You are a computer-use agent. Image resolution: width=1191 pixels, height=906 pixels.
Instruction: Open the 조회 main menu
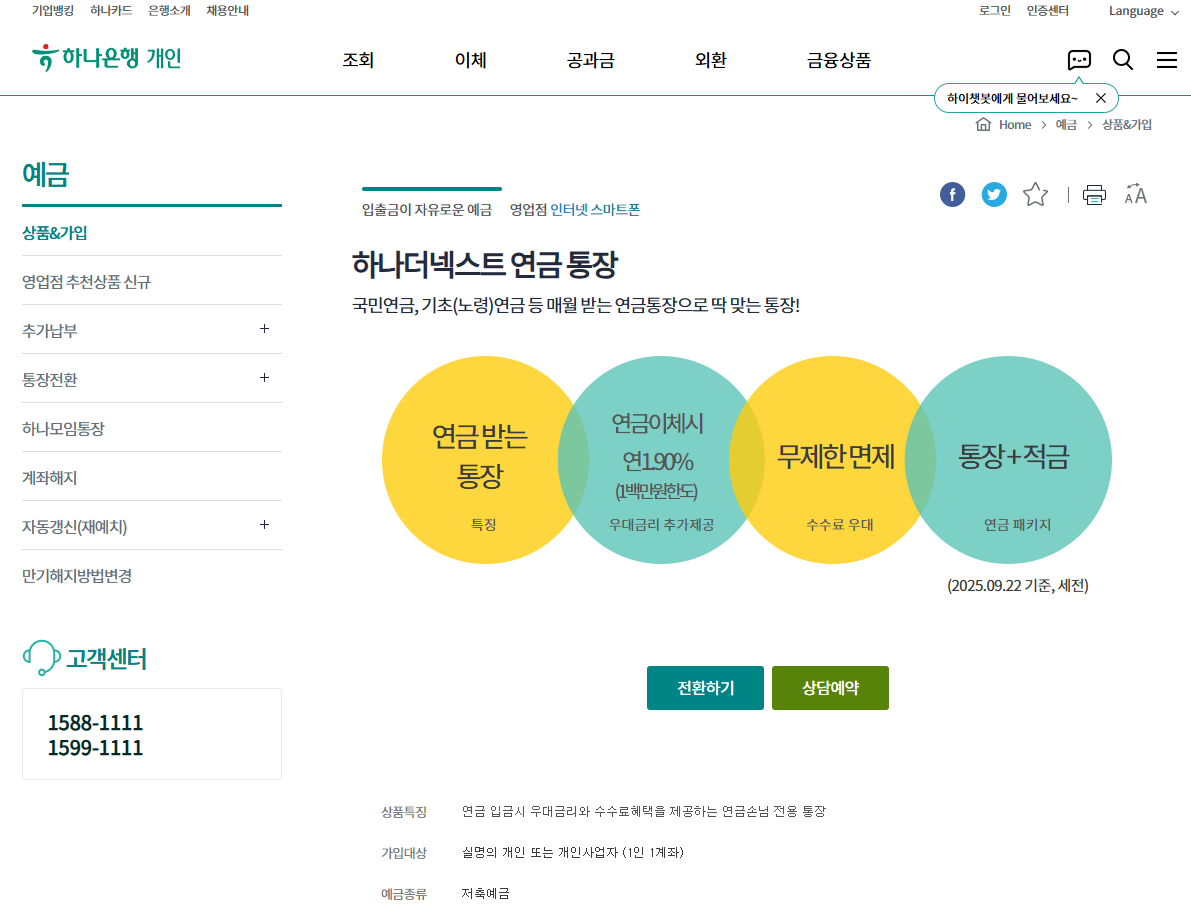pyautogui.click(x=358, y=60)
